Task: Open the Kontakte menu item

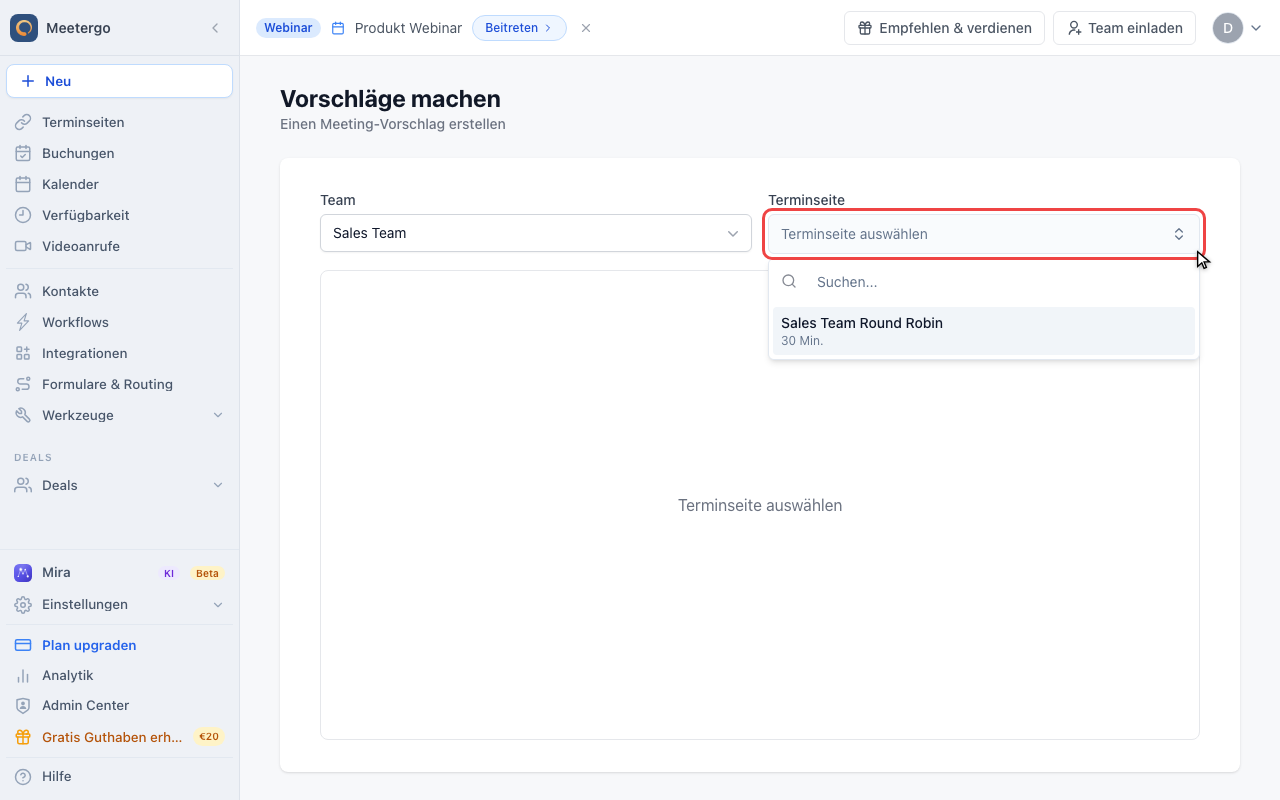Action: pos(70,291)
